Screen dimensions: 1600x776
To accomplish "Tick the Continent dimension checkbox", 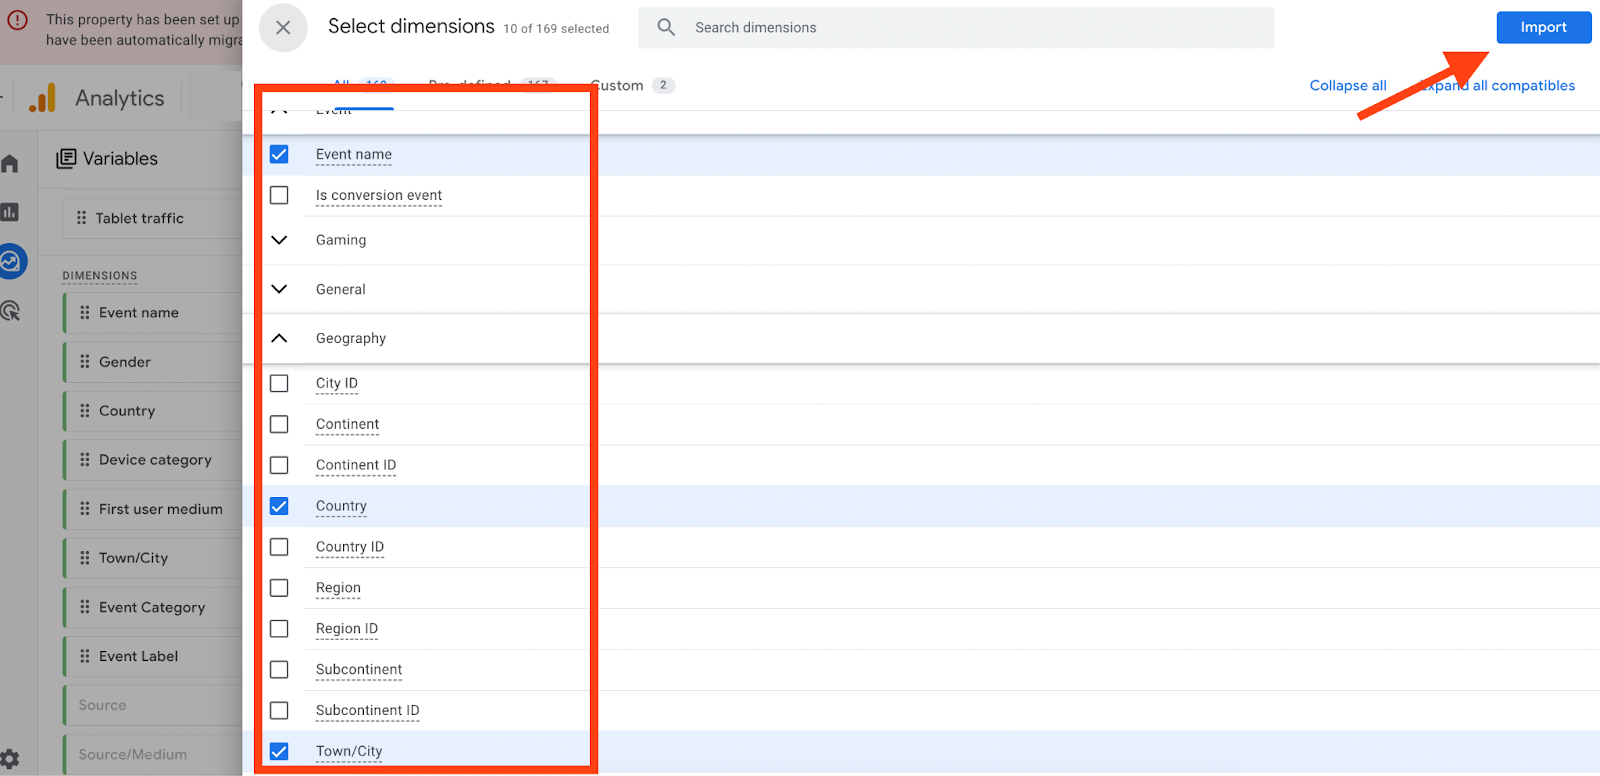I will coord(279,424).
